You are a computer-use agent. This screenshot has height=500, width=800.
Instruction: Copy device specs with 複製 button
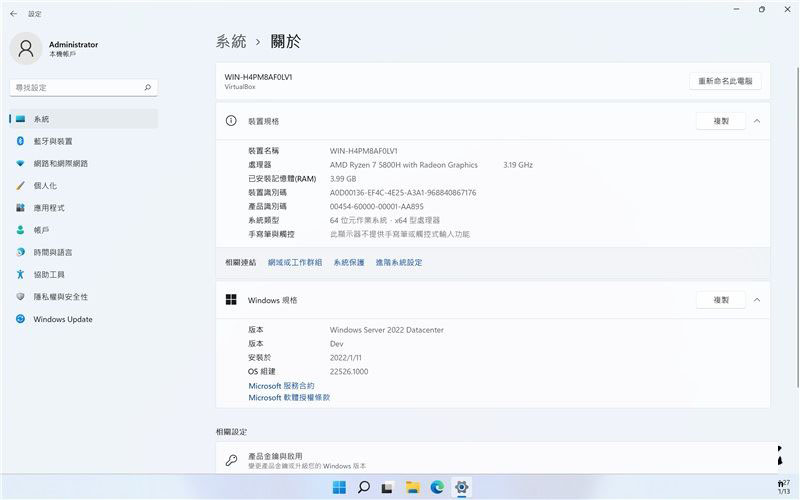tap(720, 121)
